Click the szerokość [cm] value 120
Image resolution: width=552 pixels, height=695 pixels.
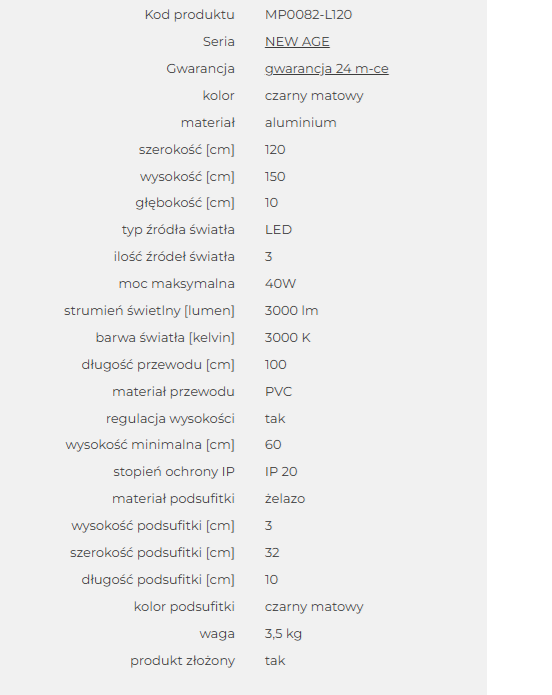pyautogui.click(x=275, y=150)
